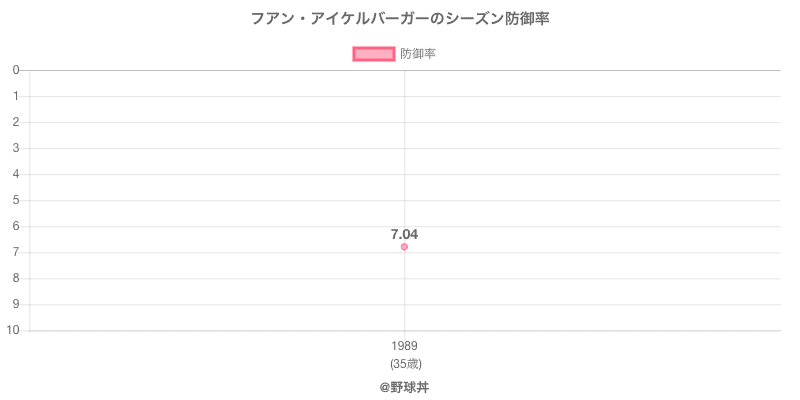The height and width of the screenshot is (400, 800).
Task: Click the vertical gridline above the data point
Action: [x=404, y=150]
